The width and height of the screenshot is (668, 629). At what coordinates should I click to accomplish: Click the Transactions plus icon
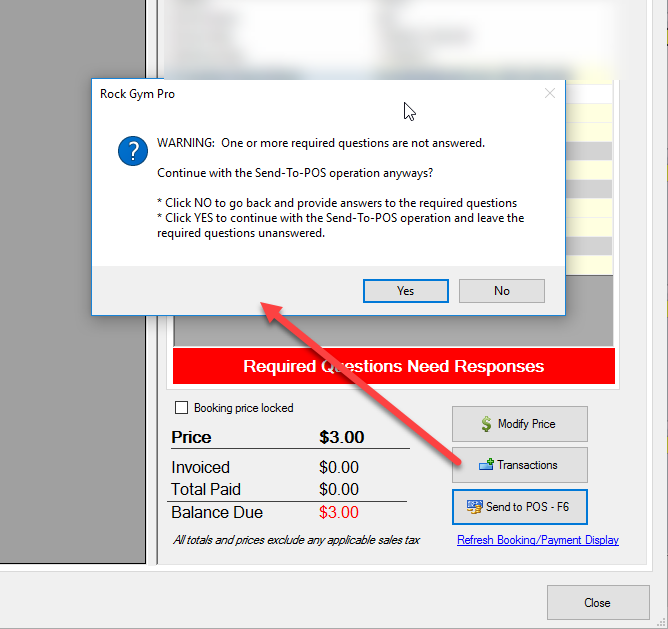click(x=486, y=465)
